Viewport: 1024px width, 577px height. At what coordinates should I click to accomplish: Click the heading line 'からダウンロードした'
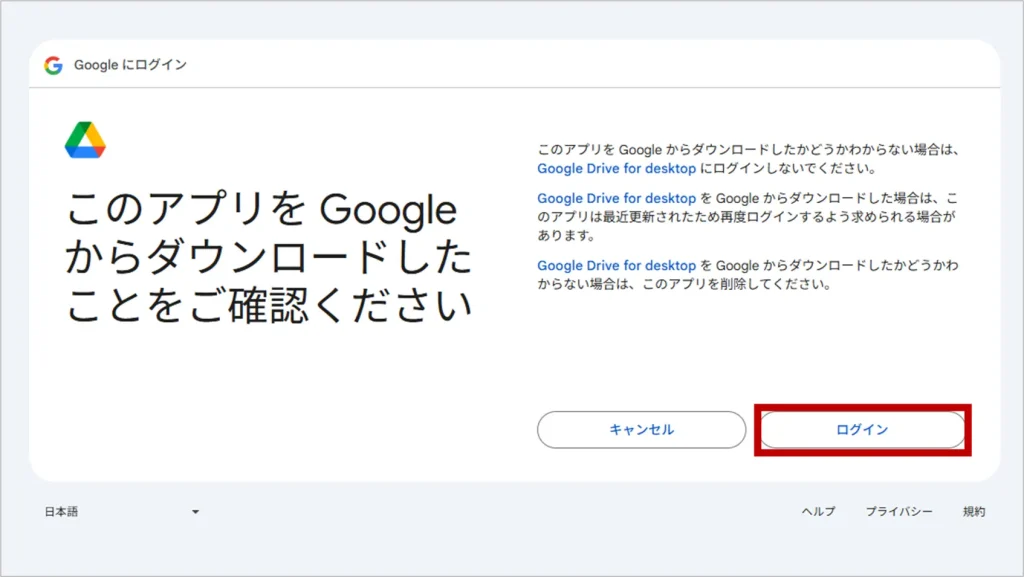coord(268,258)
